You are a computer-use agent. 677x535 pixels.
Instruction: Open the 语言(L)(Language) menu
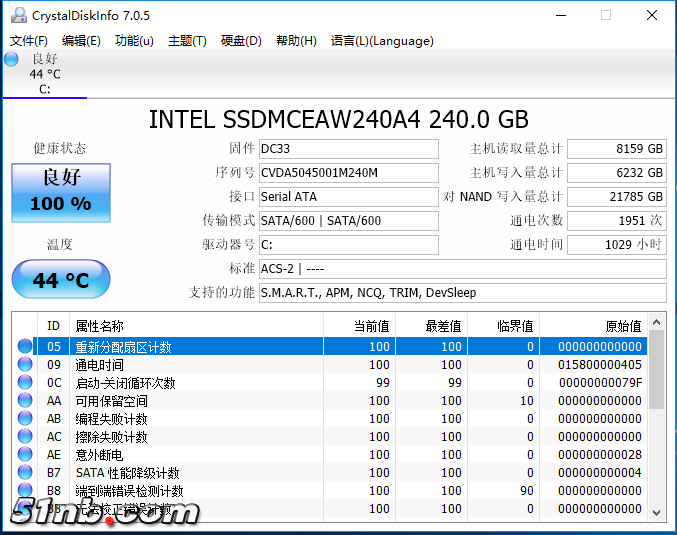382,41
